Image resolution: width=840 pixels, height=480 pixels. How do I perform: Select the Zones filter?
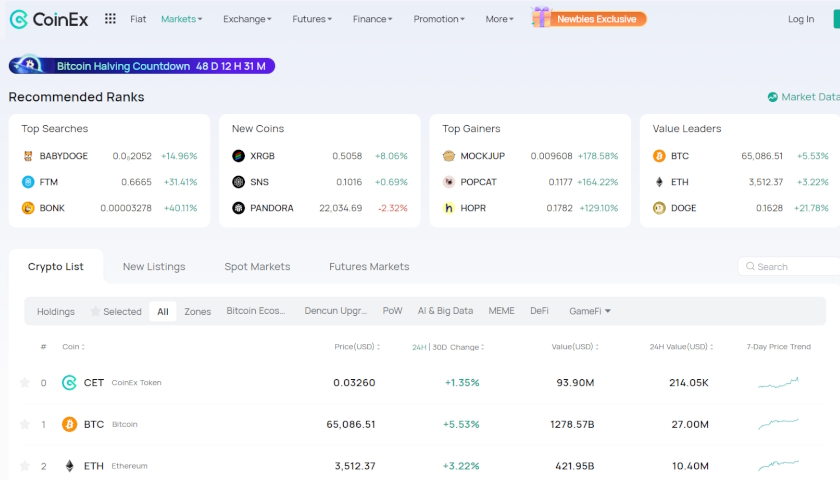click(x=198, y=311)
